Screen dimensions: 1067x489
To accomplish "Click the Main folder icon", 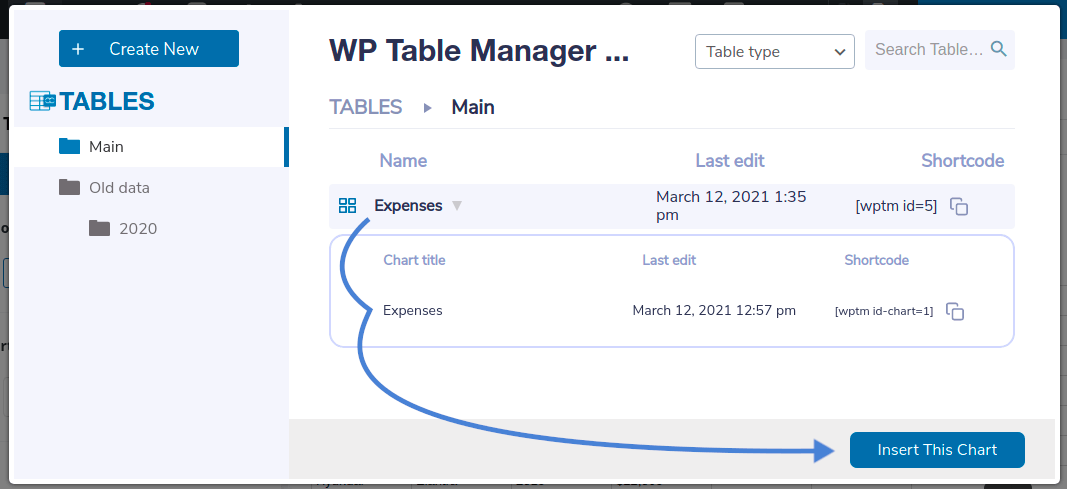I will point(69,147).
